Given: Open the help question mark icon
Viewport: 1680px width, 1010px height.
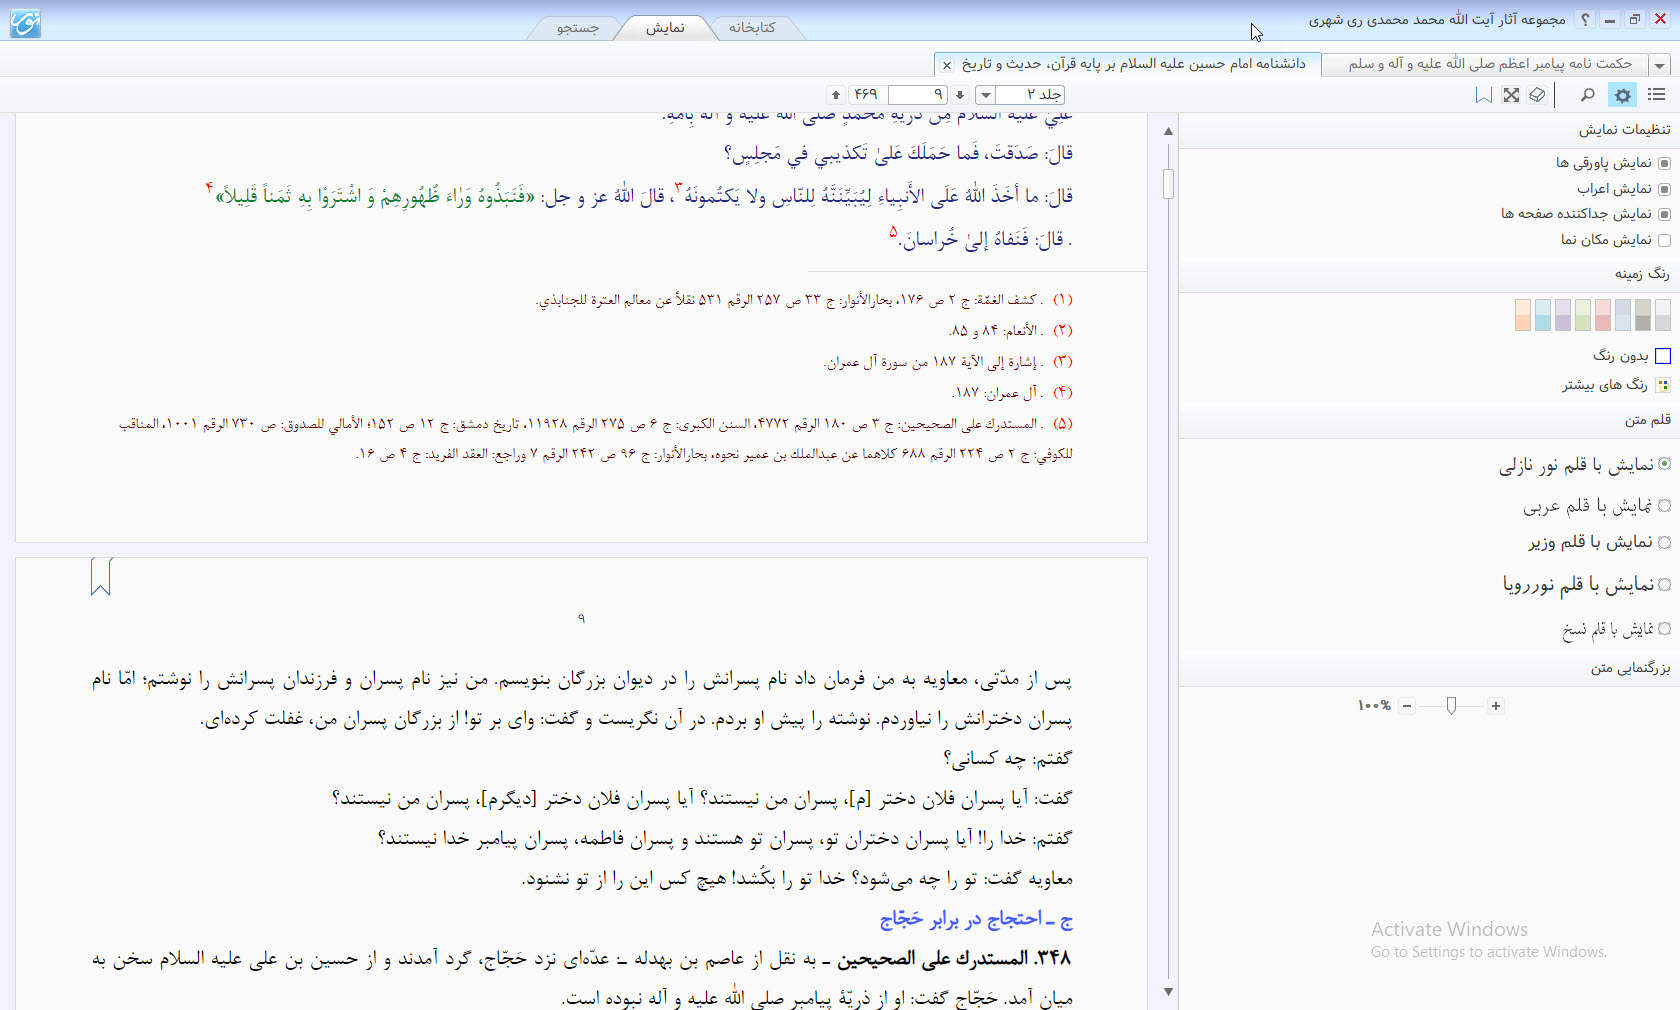Looking at the screenshot, I should (x=1584, y=19).
